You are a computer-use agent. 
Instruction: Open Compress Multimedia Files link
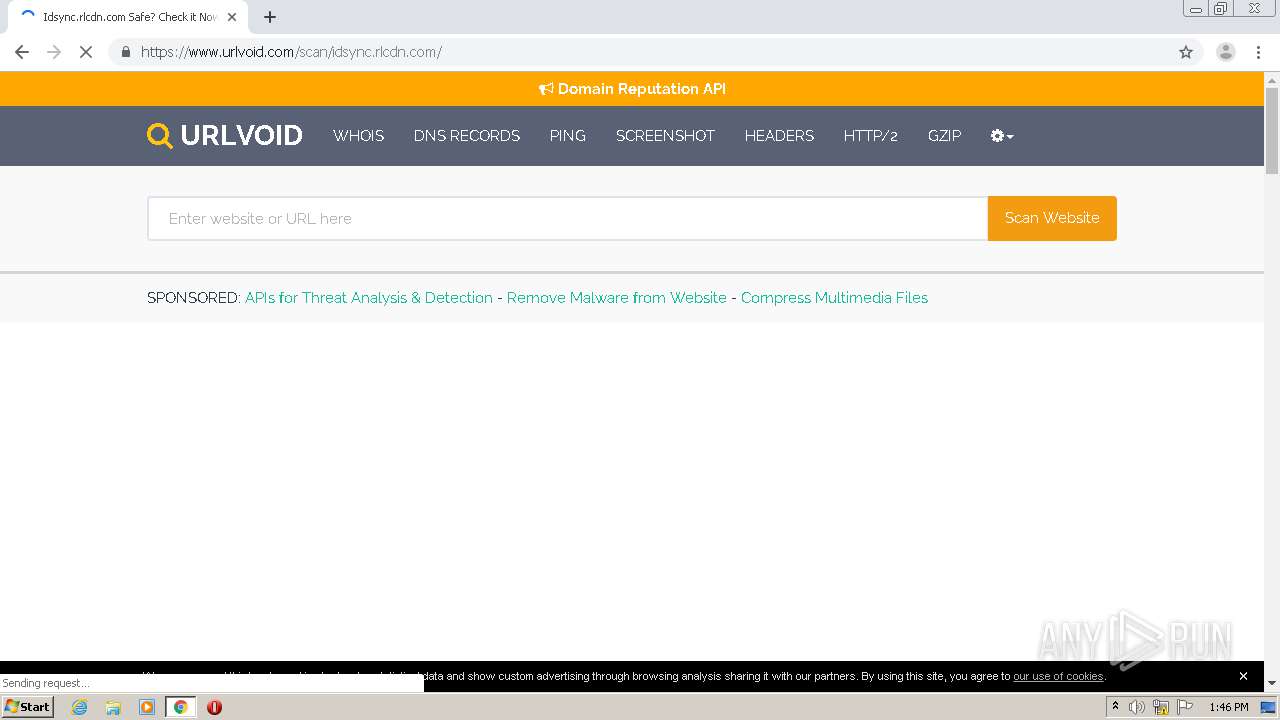[x=834, y=298]
